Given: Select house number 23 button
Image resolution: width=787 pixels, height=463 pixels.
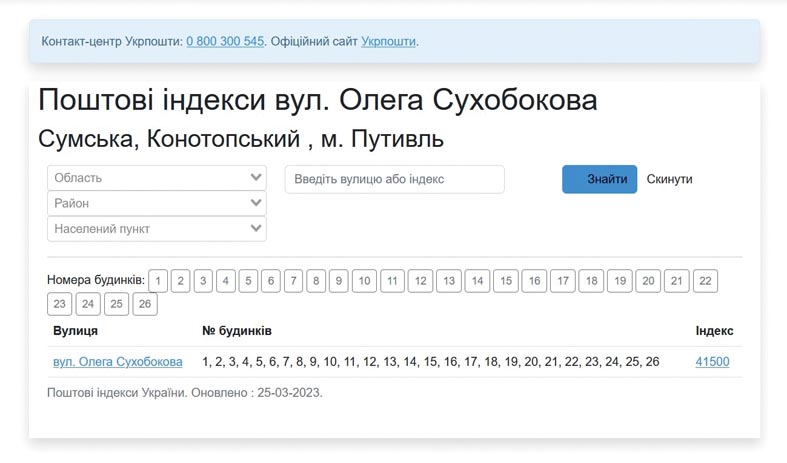Looking at the screenshot, I should click(60, 304).
